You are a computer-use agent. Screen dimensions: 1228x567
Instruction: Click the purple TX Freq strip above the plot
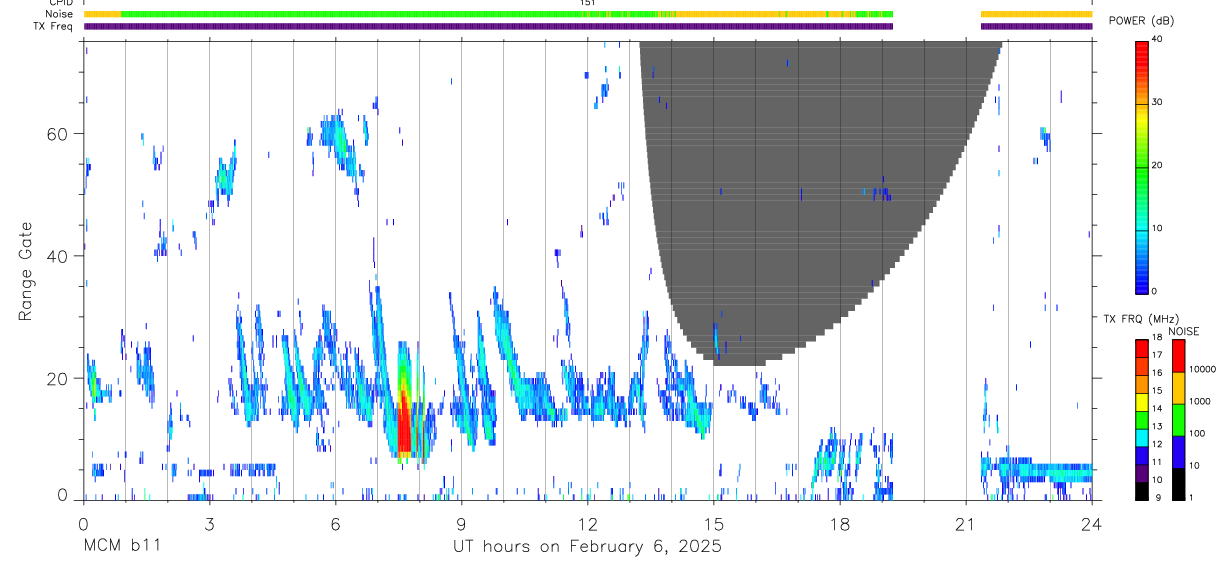click(588, 26)
